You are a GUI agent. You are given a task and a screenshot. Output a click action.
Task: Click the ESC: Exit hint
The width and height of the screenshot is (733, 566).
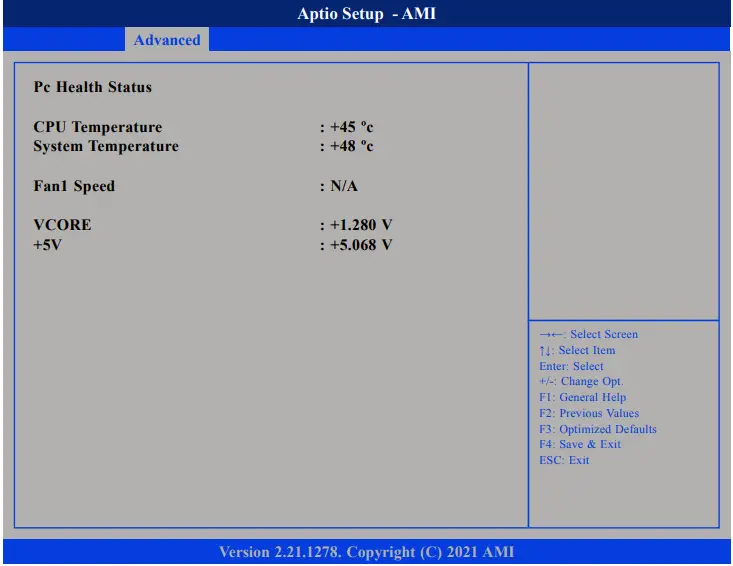[564, 460]
